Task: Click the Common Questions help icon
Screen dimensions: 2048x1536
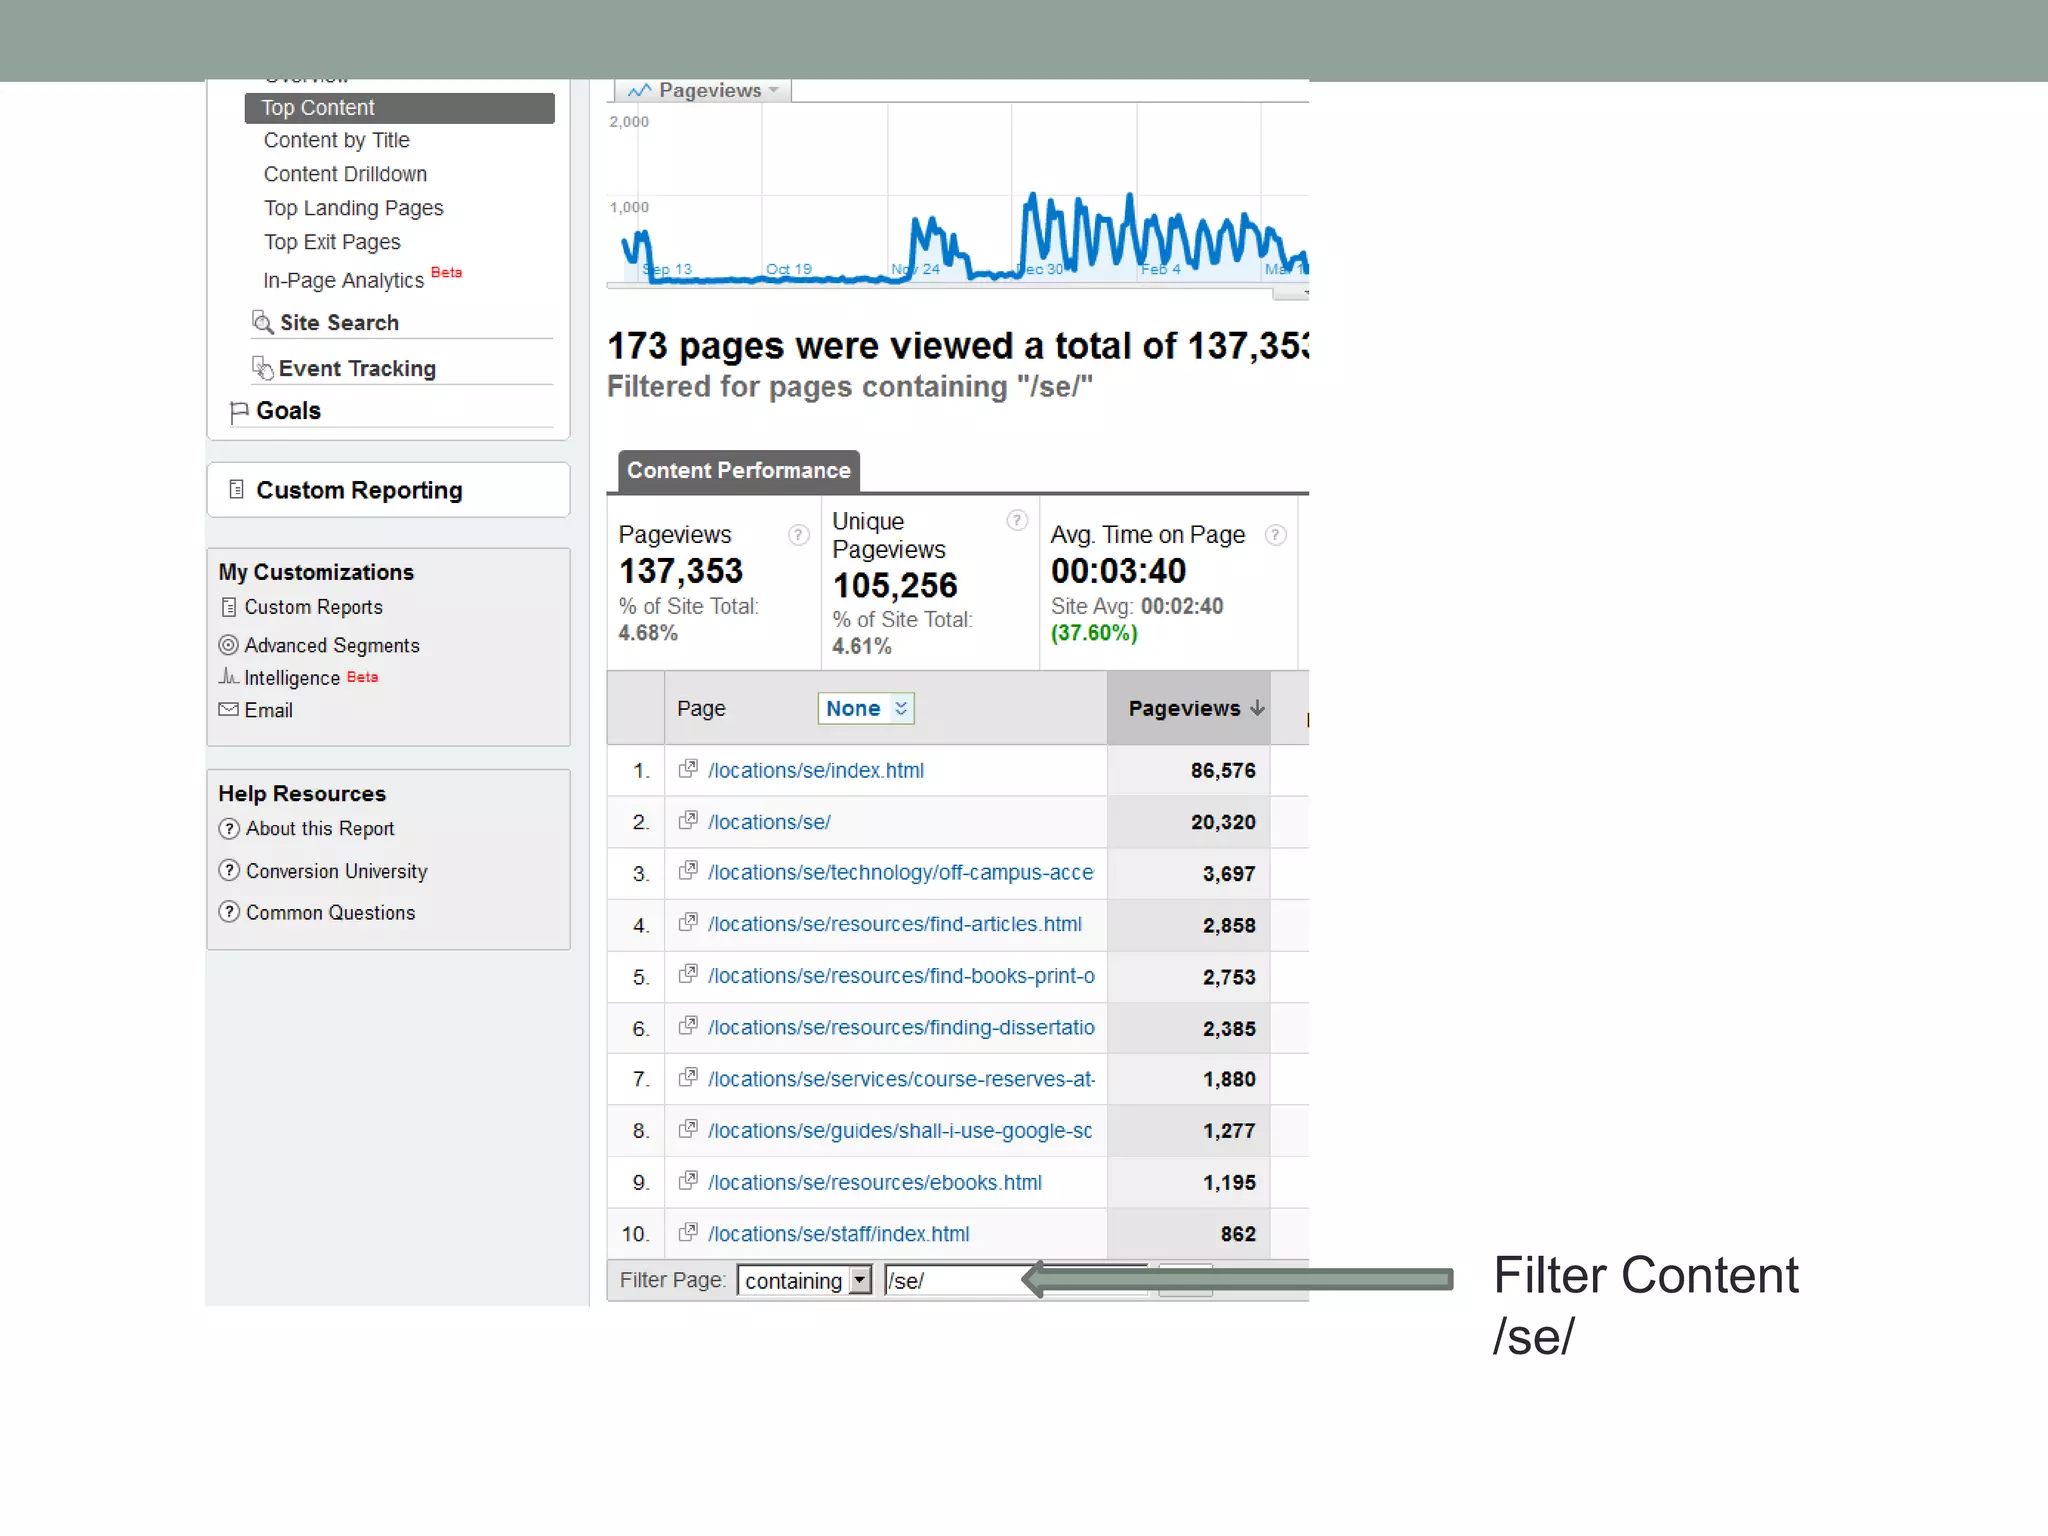Action: tap(229, 912)
